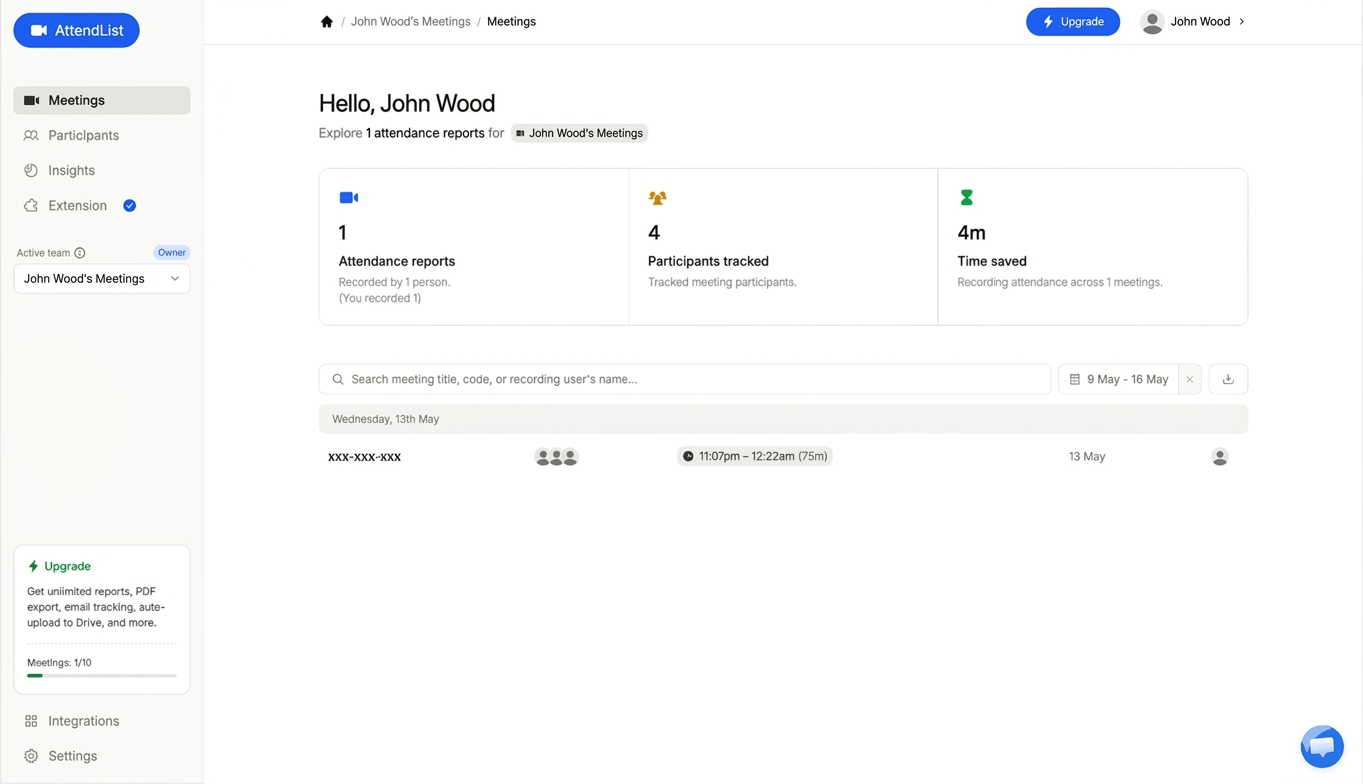Open the xxx-xxx-xxx meeting row
Viewport: 1363px width, 784px height.
tap(783, 456)
